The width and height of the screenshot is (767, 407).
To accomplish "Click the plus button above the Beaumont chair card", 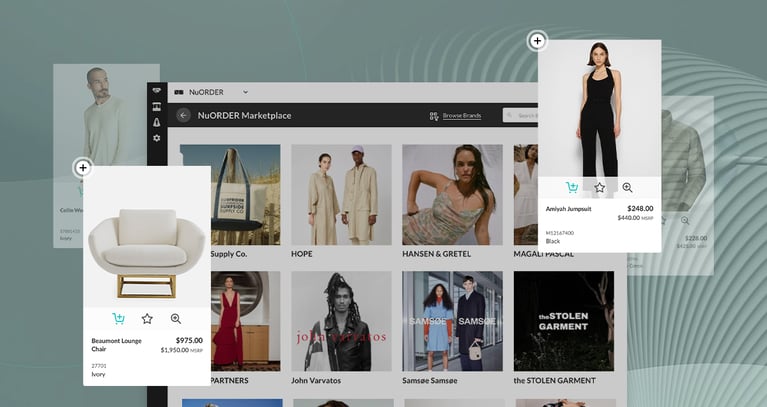I will coord(83,168).
